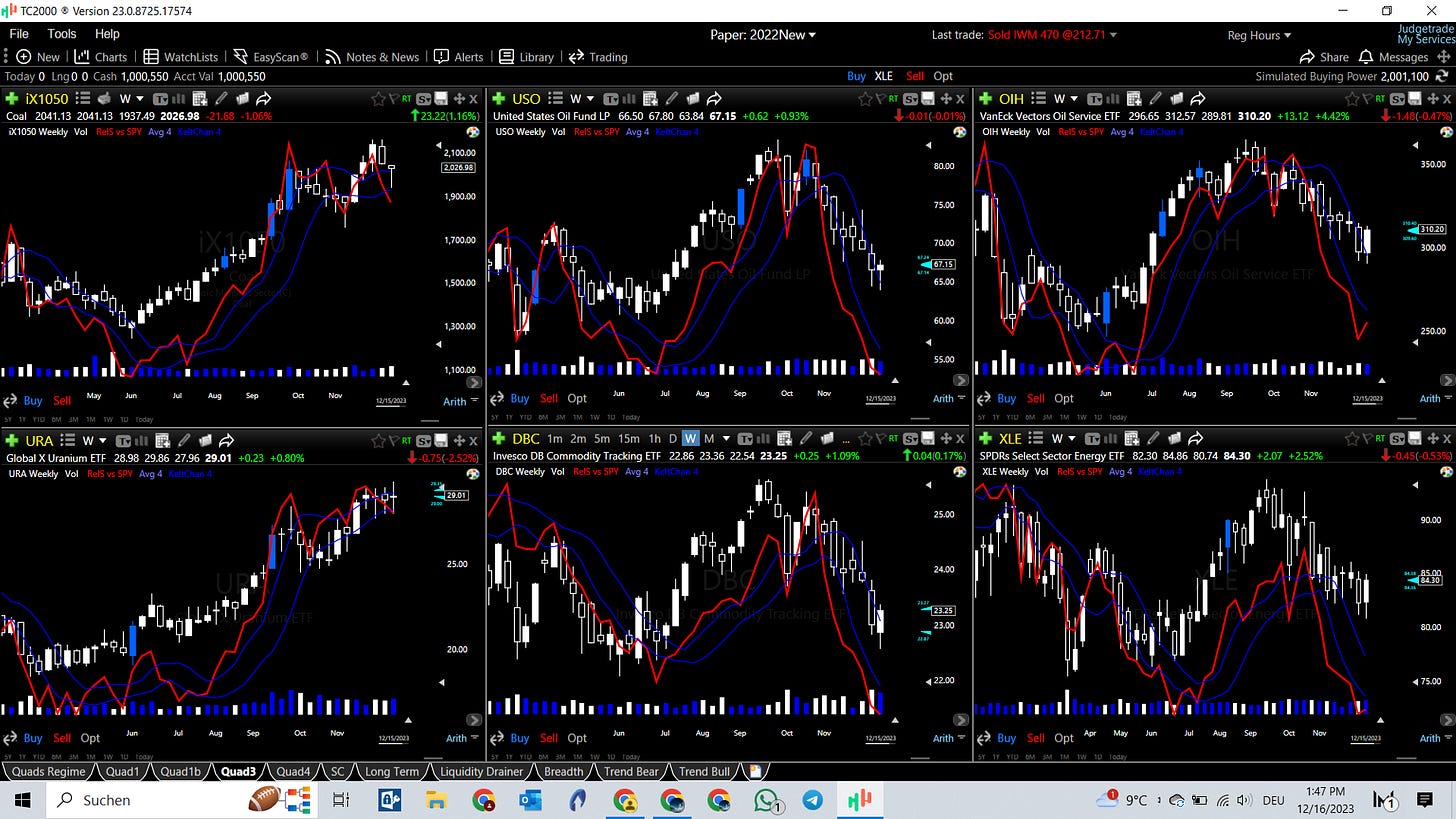The height and width of the screenshot is (819, 1456).
Task: Open Outlook from the Windows taskbar
Action: 530,800
